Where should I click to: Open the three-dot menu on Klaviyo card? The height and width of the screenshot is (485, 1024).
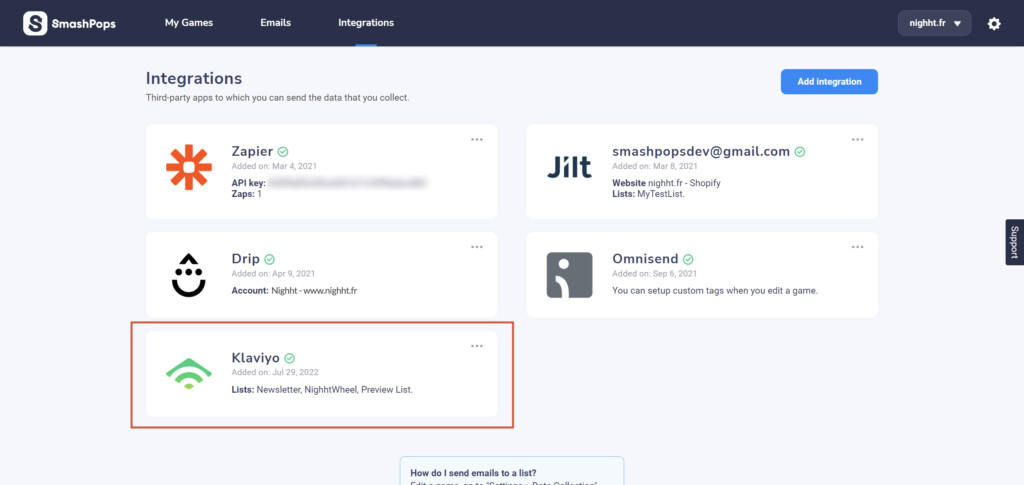pos(477,346)
